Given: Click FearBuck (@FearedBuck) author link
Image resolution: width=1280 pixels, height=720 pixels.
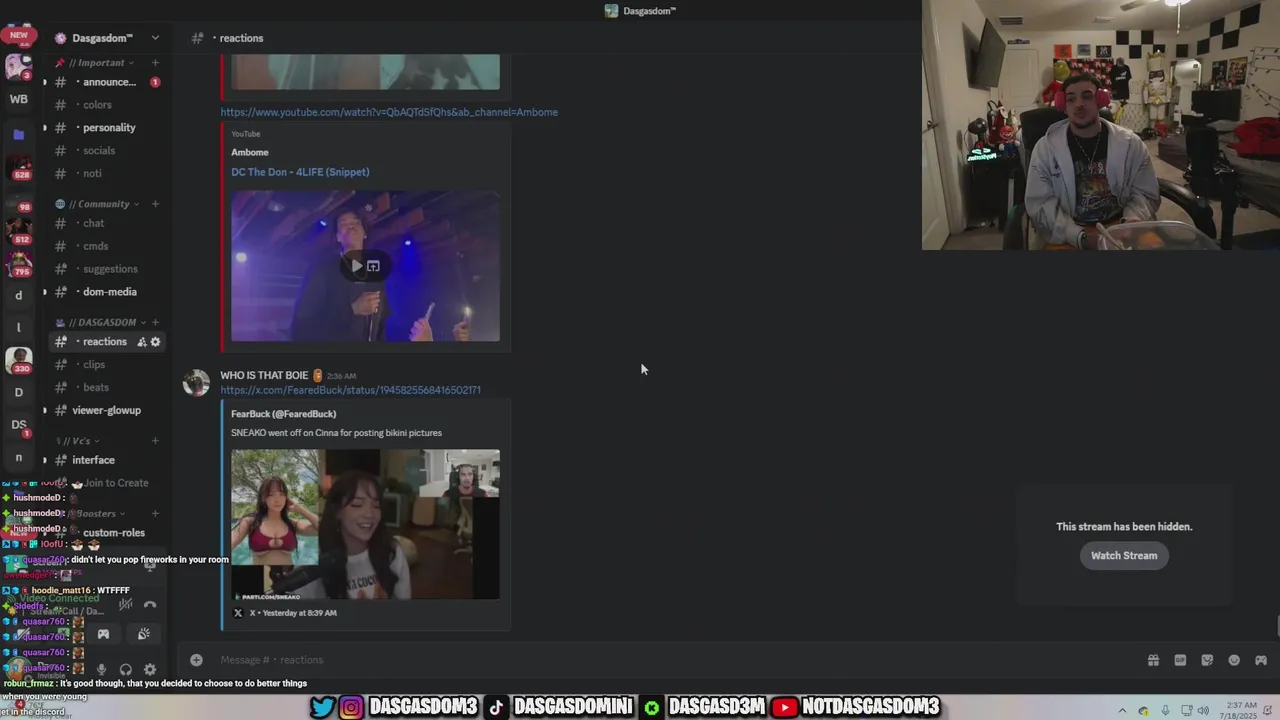Looking at the screenshot, I should click(283, 414).
